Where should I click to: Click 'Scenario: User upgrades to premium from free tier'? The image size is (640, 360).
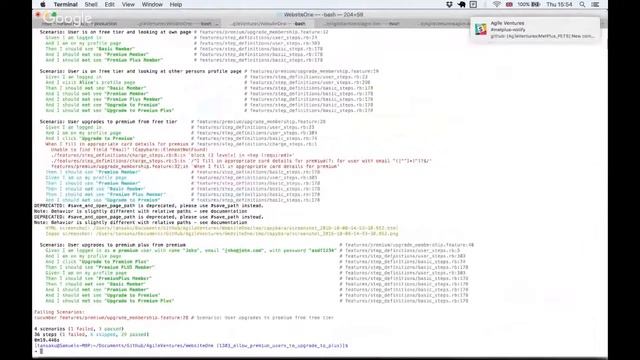point(108,122)
